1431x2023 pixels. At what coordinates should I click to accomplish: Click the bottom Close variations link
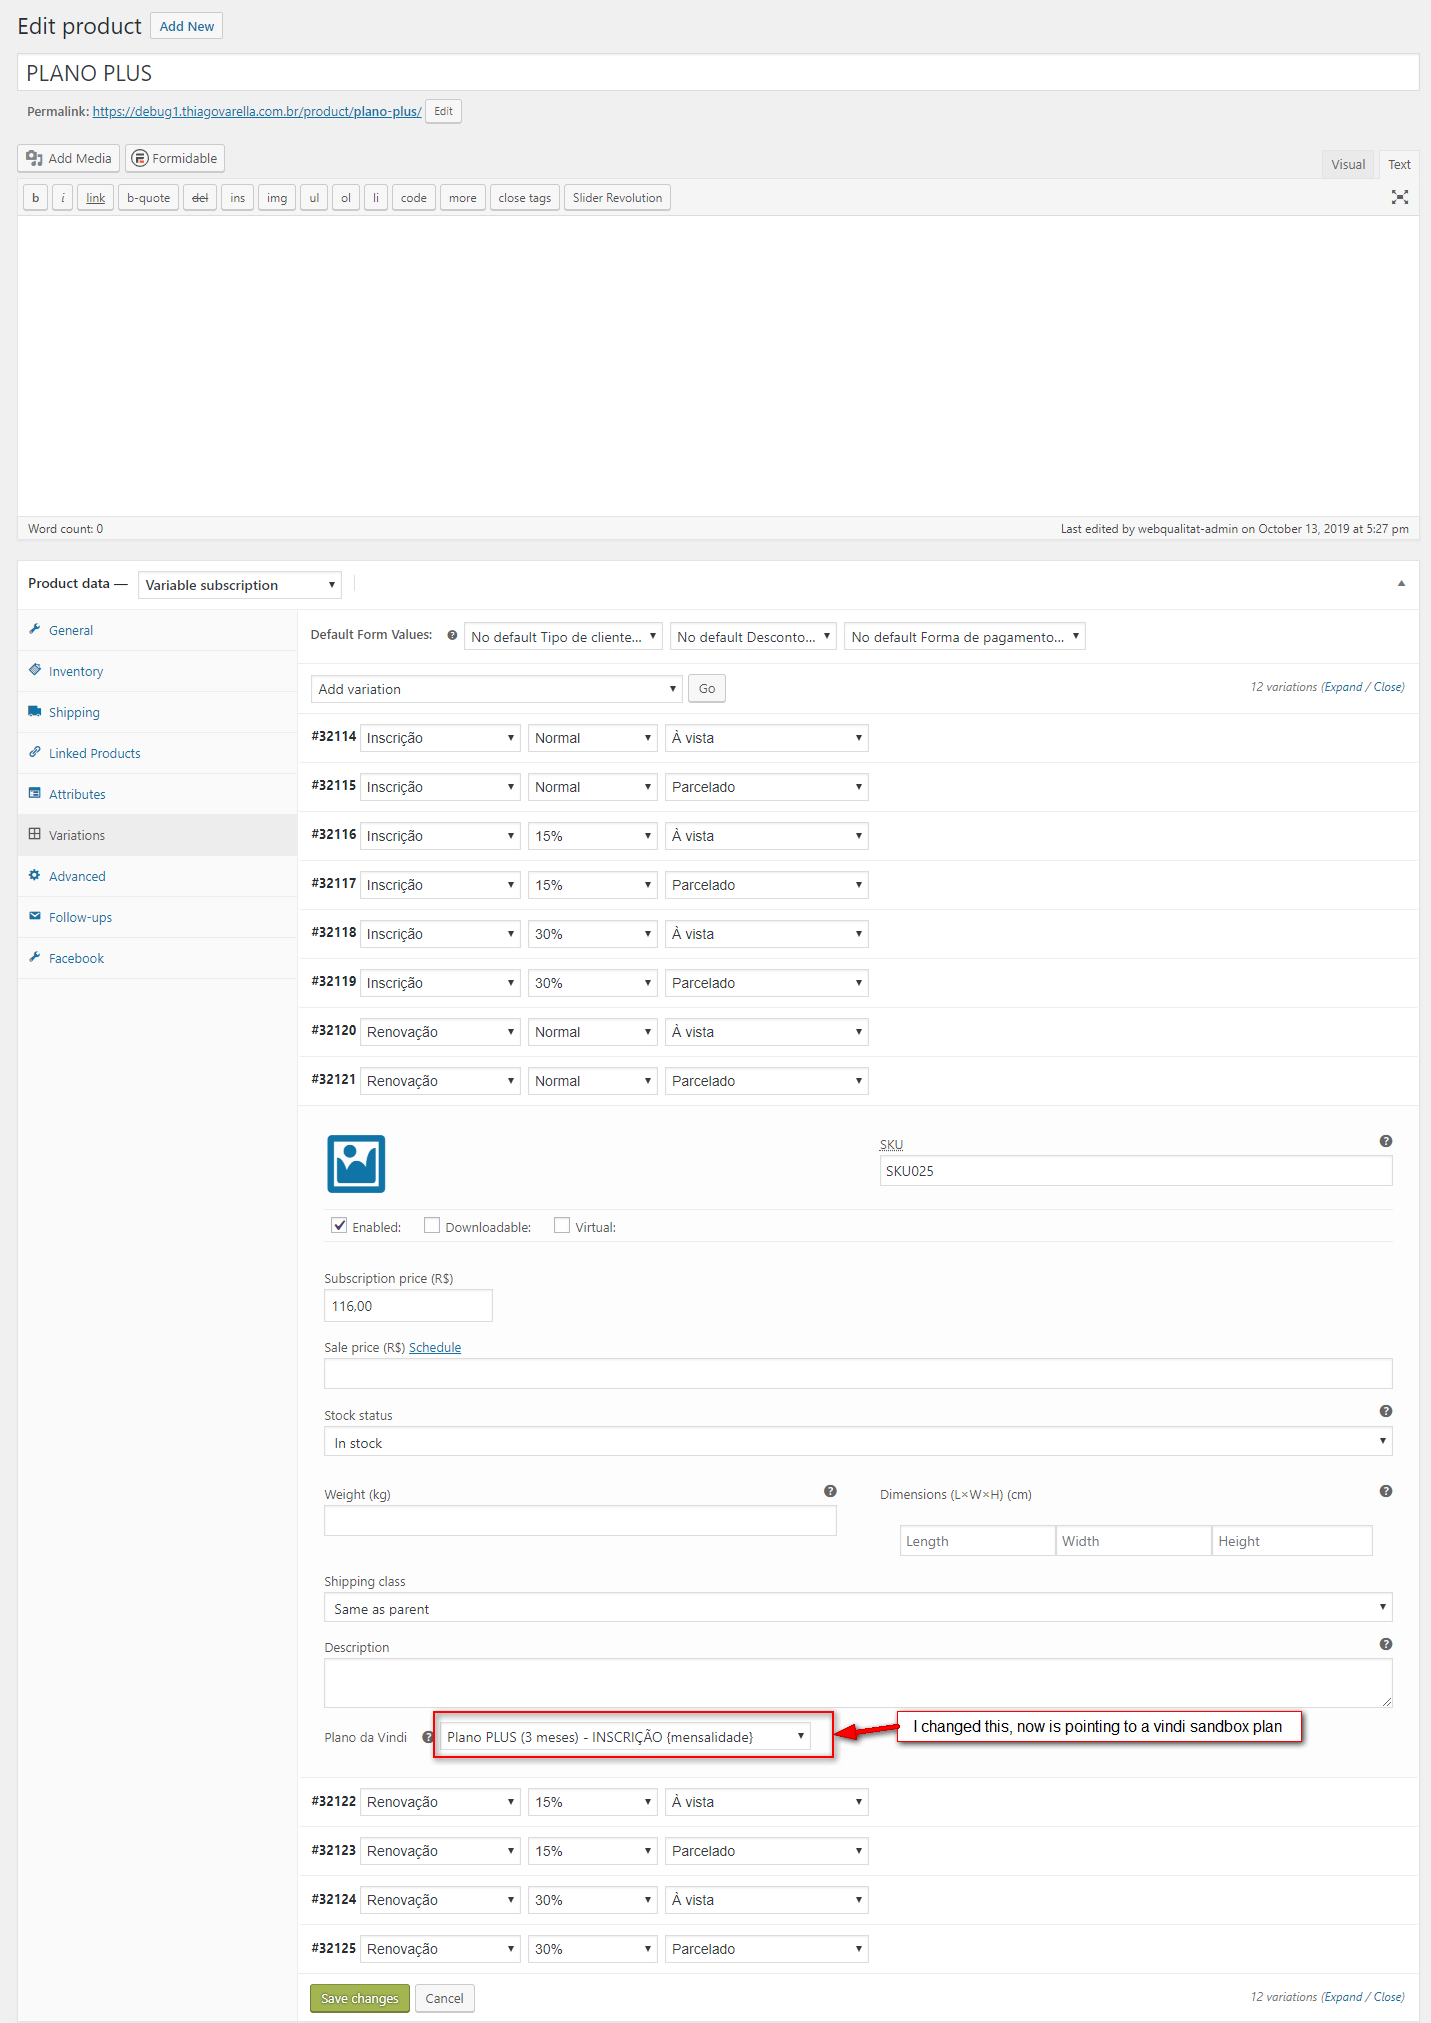(1387, 1997)
